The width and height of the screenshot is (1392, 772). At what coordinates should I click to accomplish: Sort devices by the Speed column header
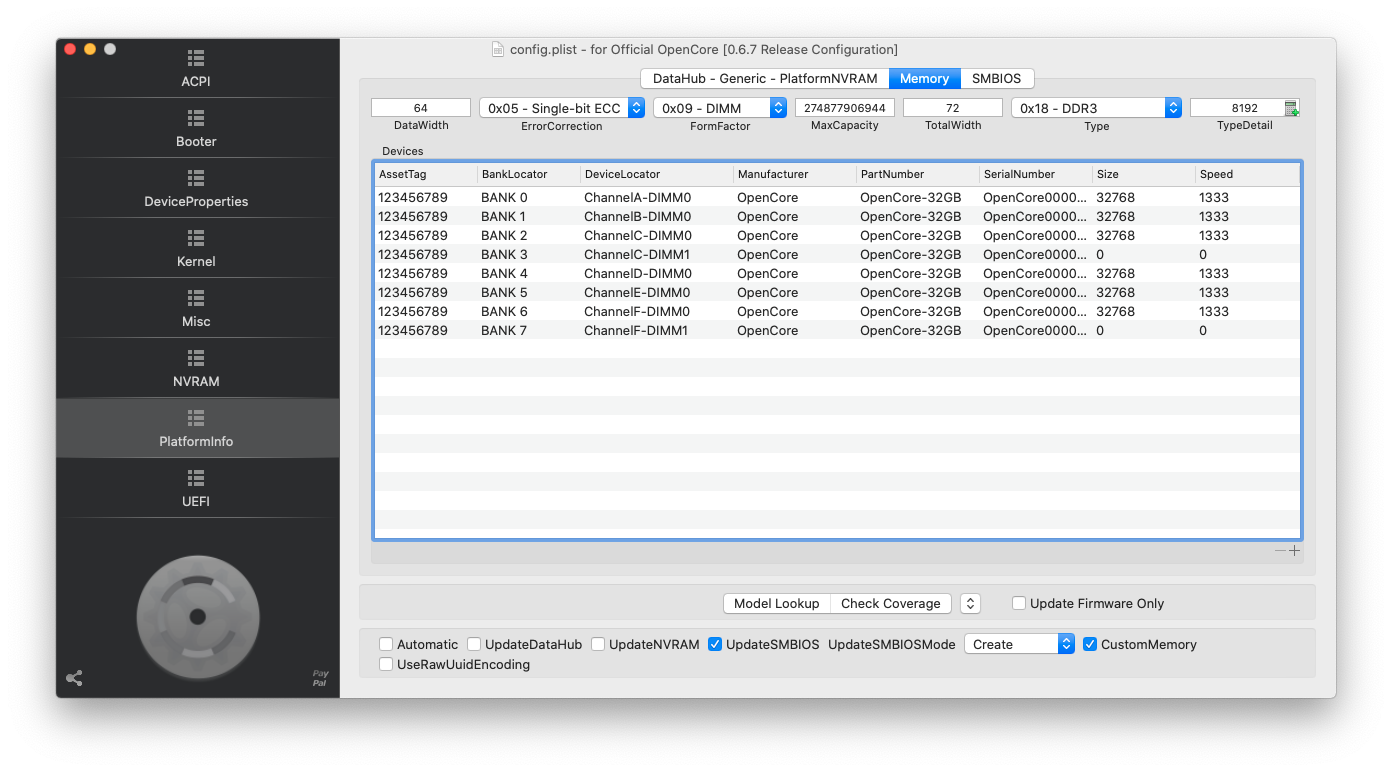(1247, 174)
